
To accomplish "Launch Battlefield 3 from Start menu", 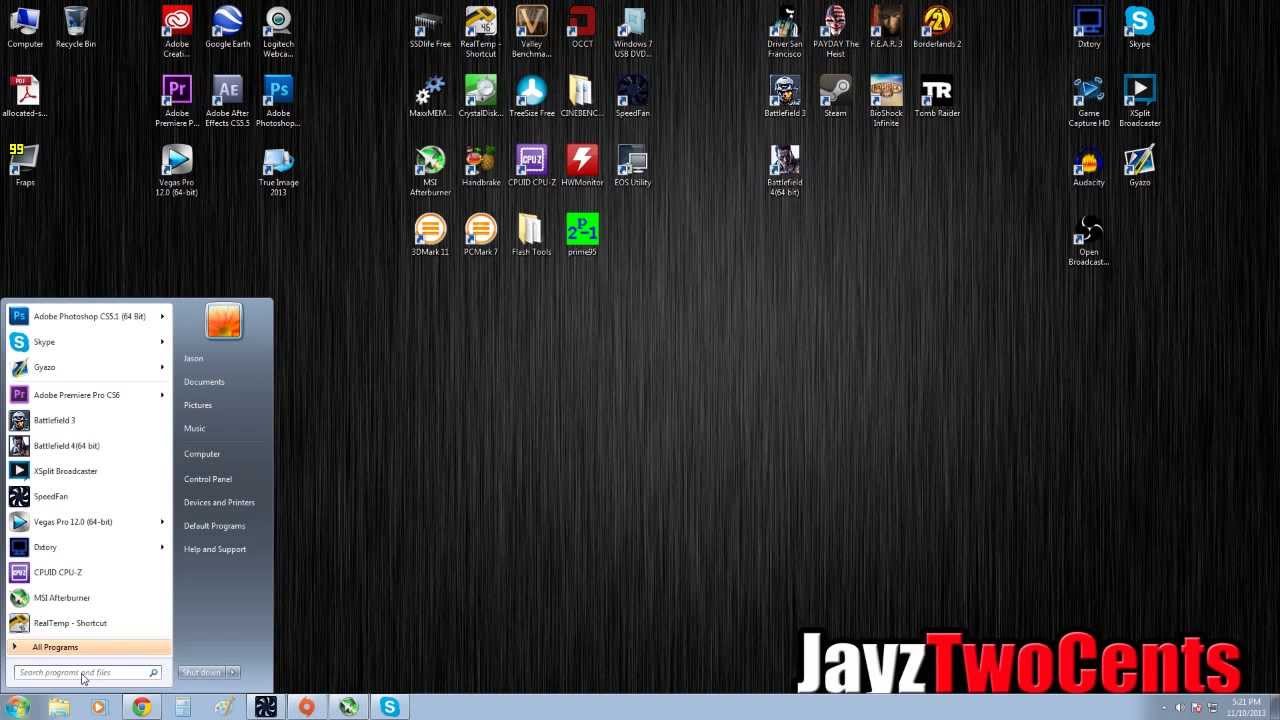I will tap(88, 421).
